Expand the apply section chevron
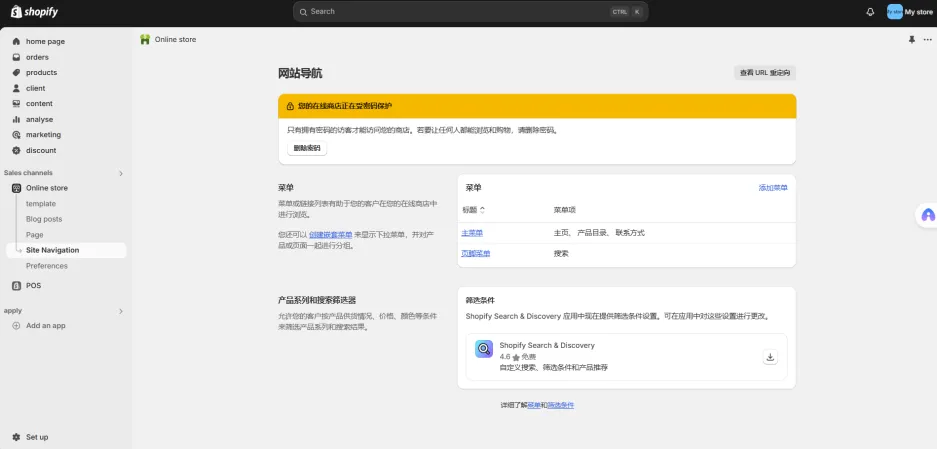937x449 pixels. point(121,311)
